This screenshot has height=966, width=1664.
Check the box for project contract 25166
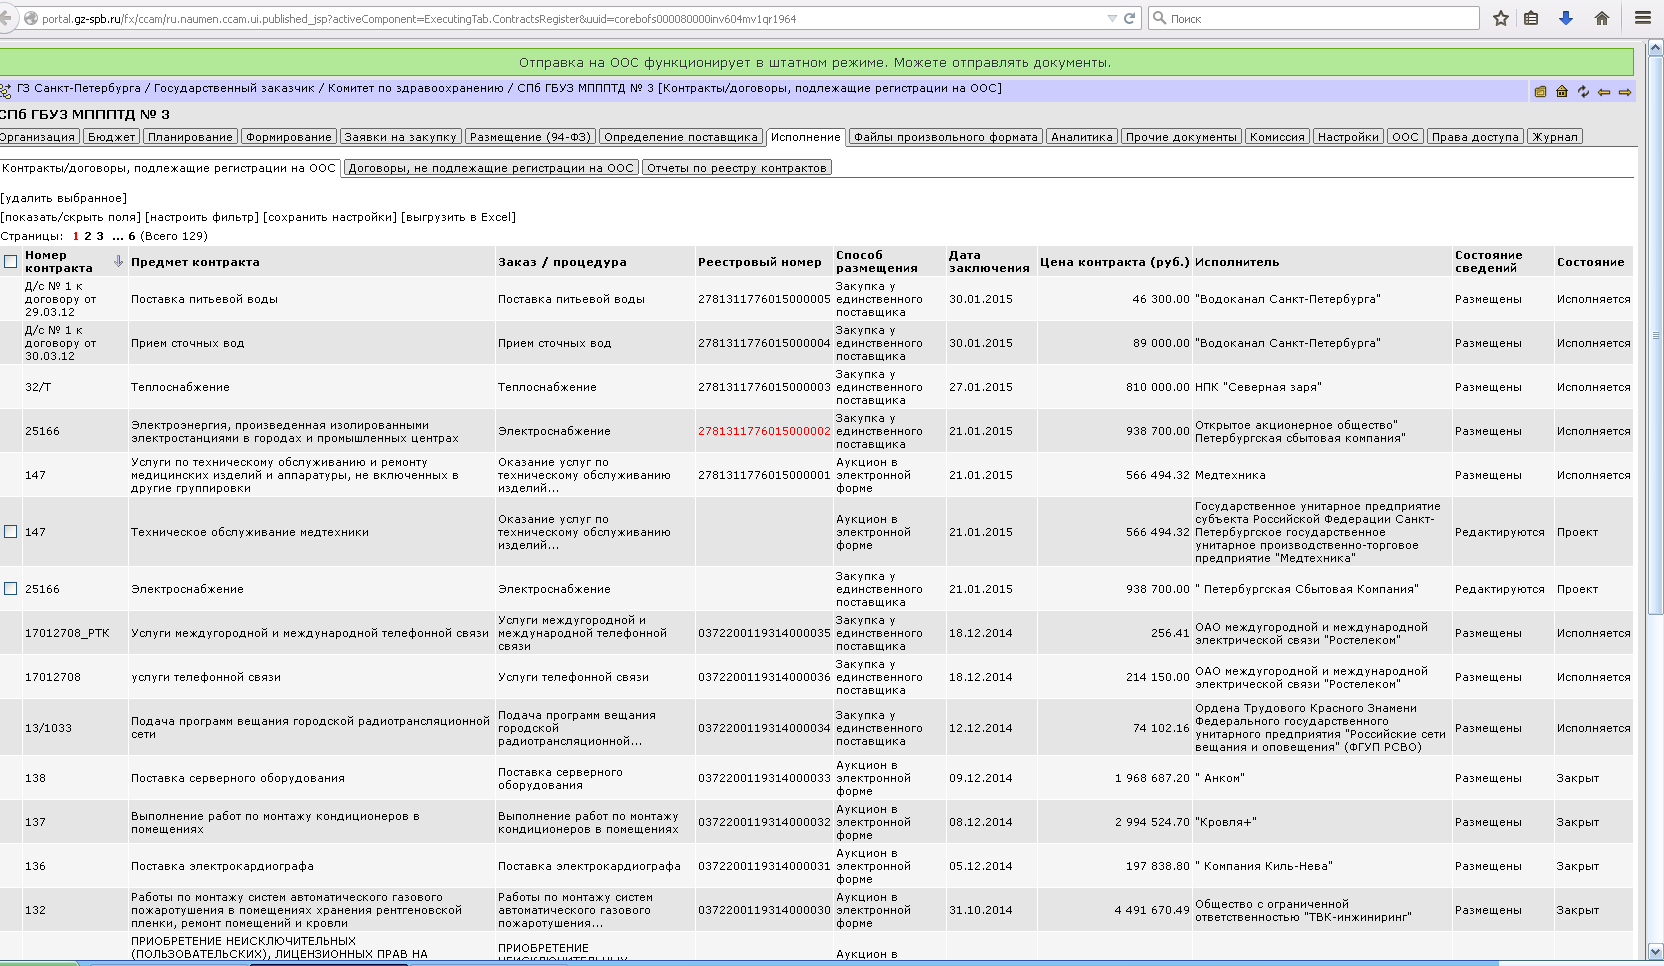[x=11, y=589]
